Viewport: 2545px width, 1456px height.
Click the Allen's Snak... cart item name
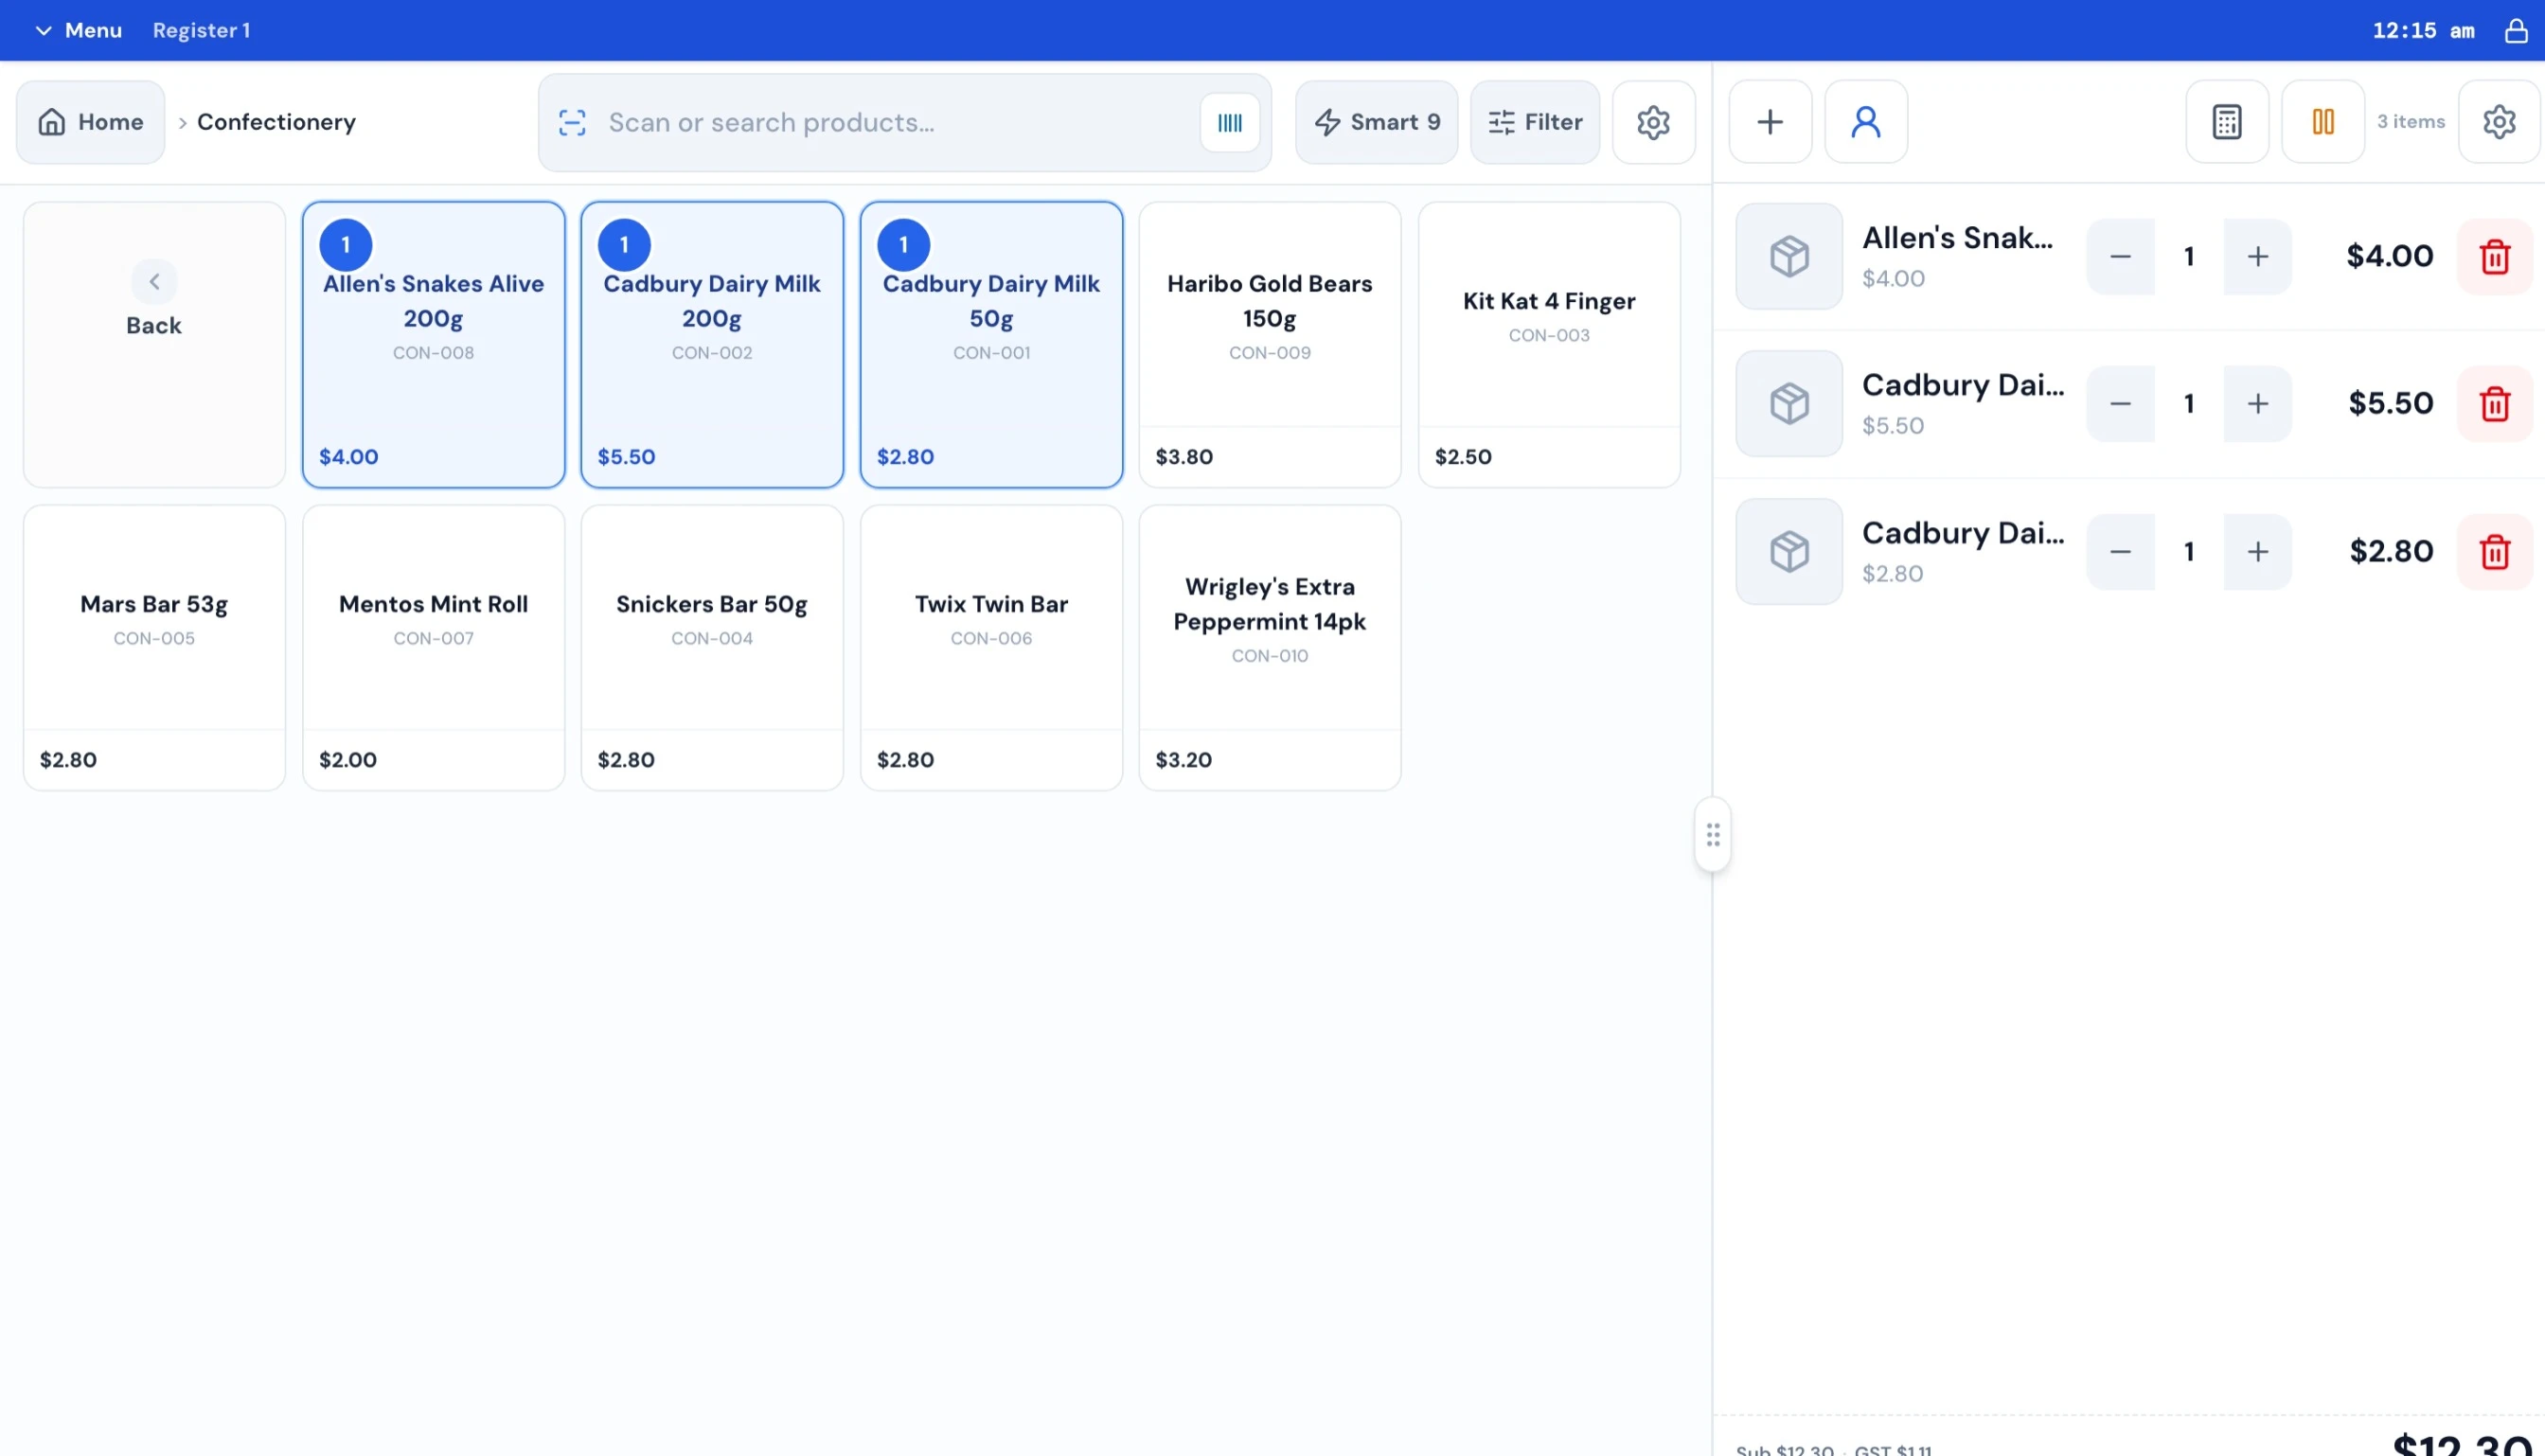coord(1957,238)
